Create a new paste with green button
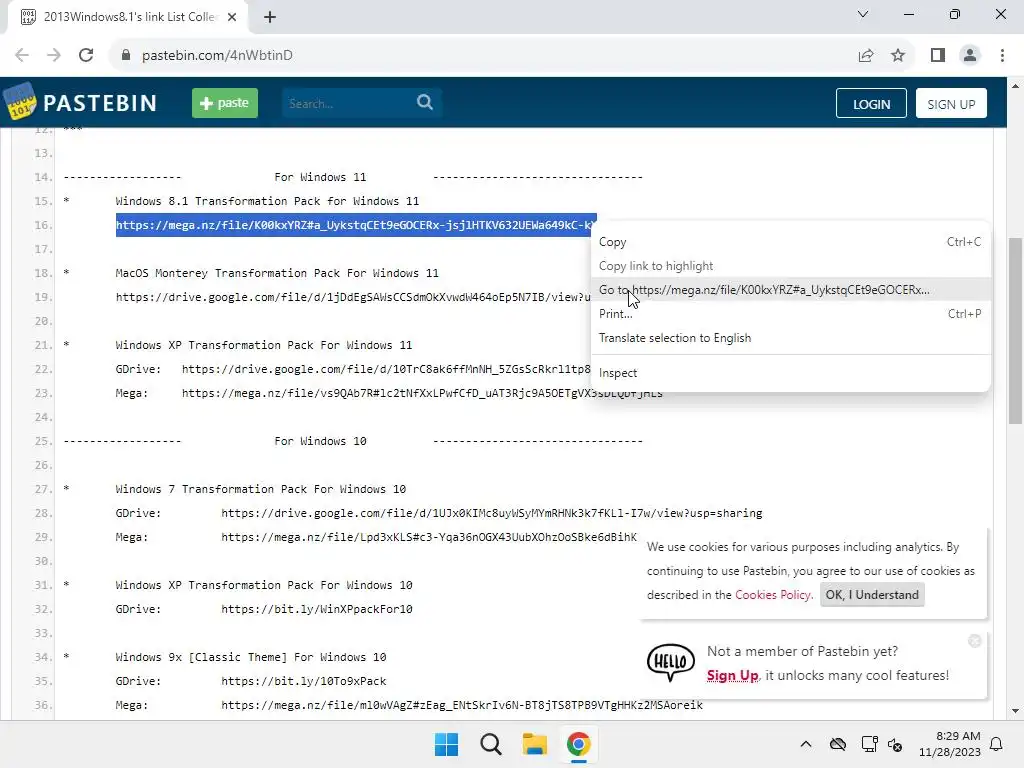Screen dimensions: 1024x768 [225, 103]
